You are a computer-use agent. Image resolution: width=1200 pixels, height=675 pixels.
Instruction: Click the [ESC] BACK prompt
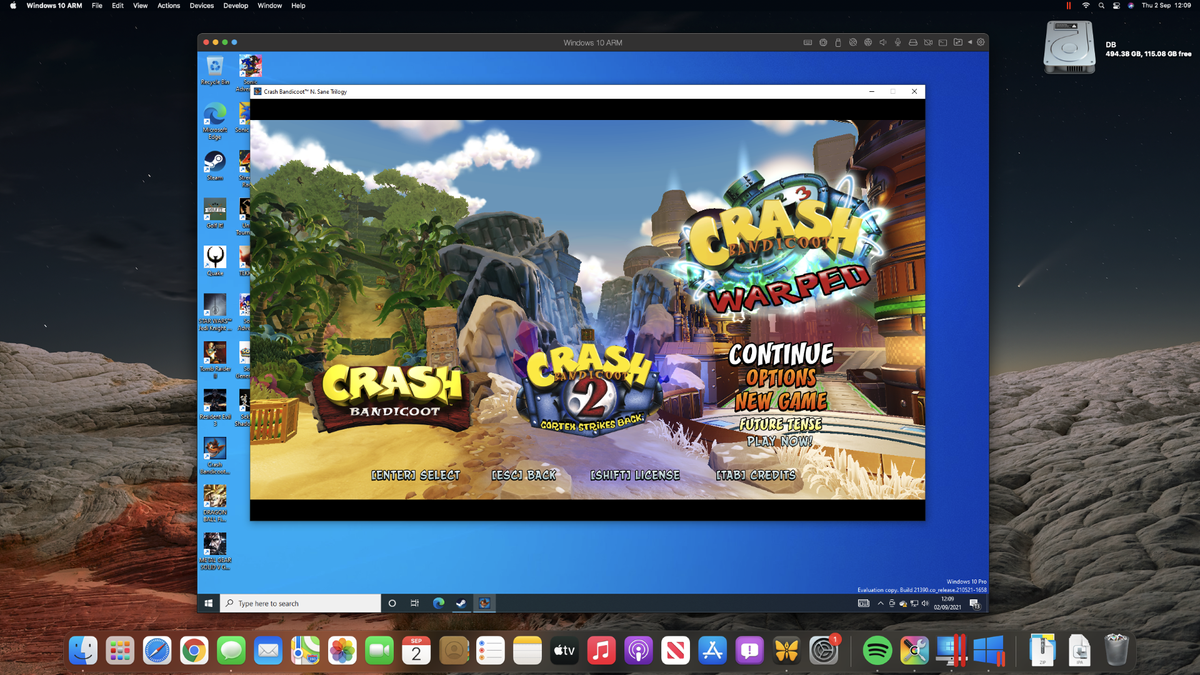523,475
